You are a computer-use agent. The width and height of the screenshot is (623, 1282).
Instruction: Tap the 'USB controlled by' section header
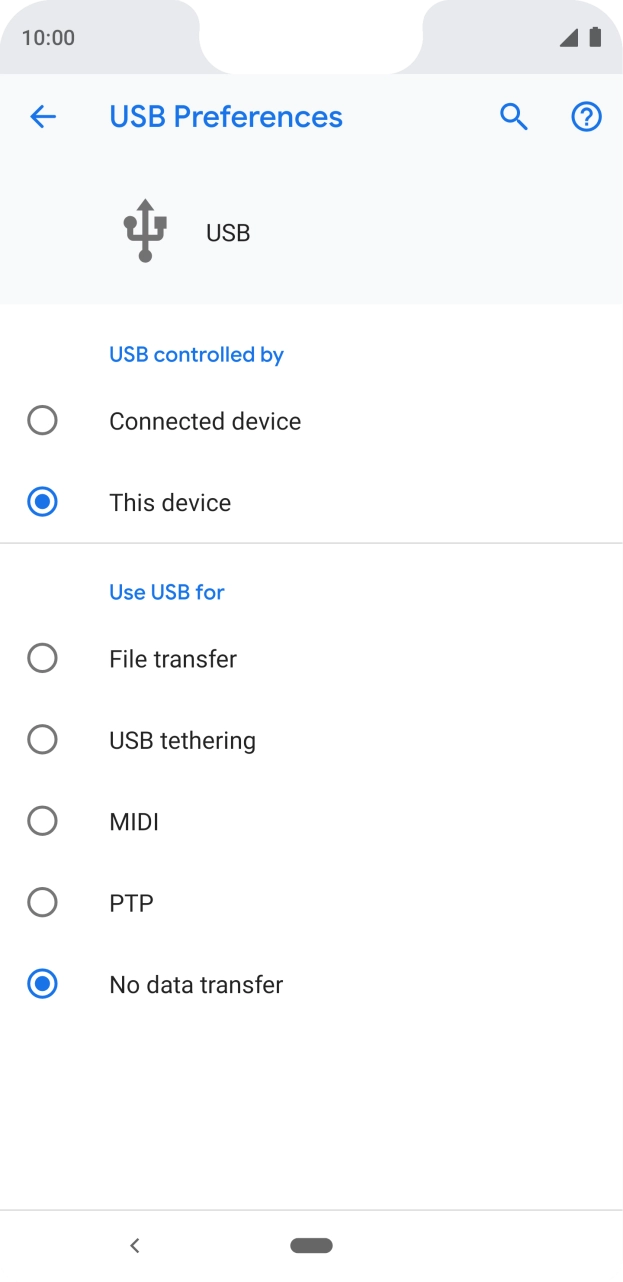pyautogui.click(x=196, y=355)
